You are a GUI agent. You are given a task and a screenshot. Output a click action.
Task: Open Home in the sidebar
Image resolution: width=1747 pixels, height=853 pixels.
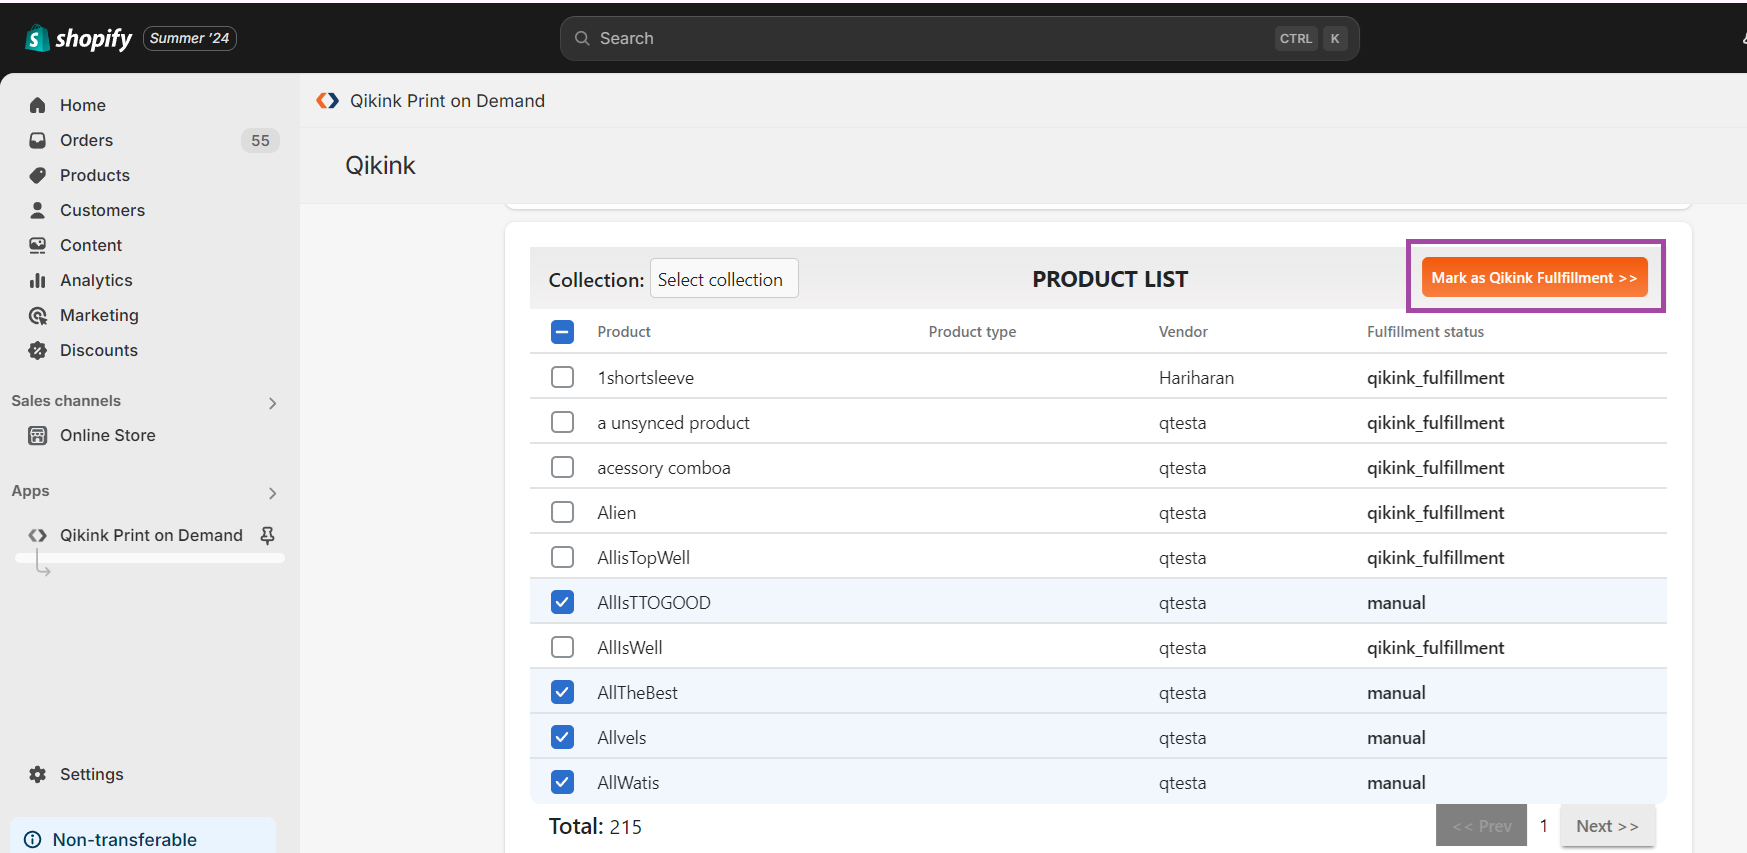83,105
